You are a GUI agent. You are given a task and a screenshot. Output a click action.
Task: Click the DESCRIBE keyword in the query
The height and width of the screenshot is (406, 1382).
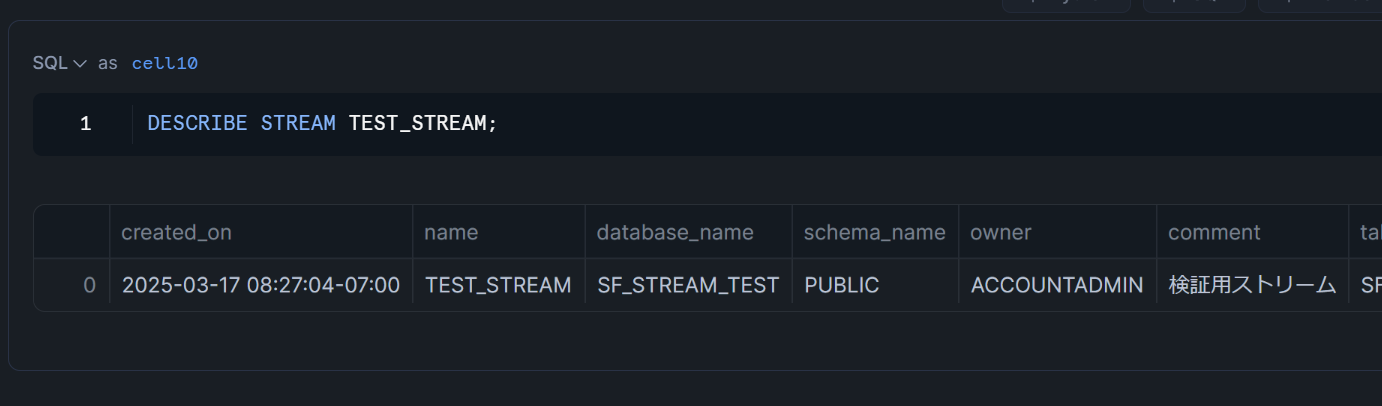197,124
